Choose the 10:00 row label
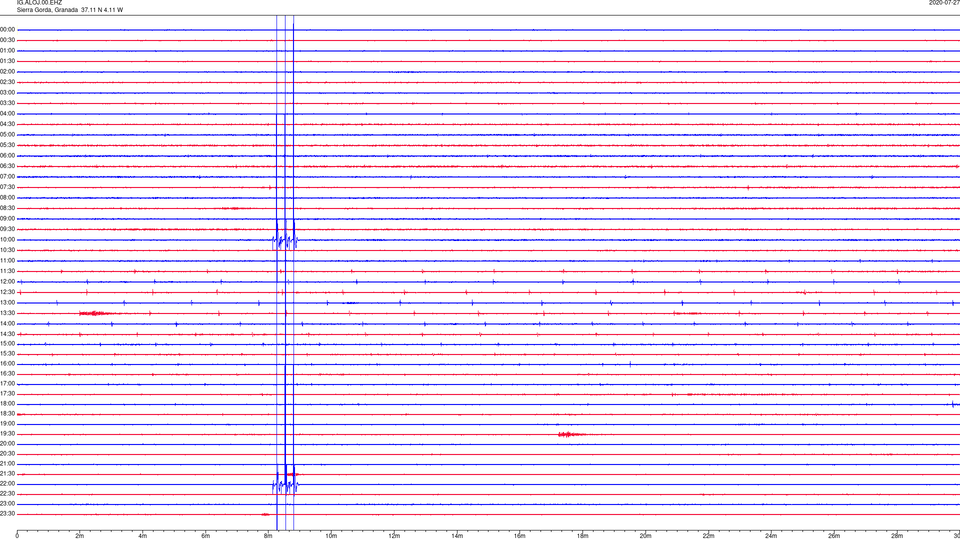Screen dimensions: 960x540 coord(7,240)
